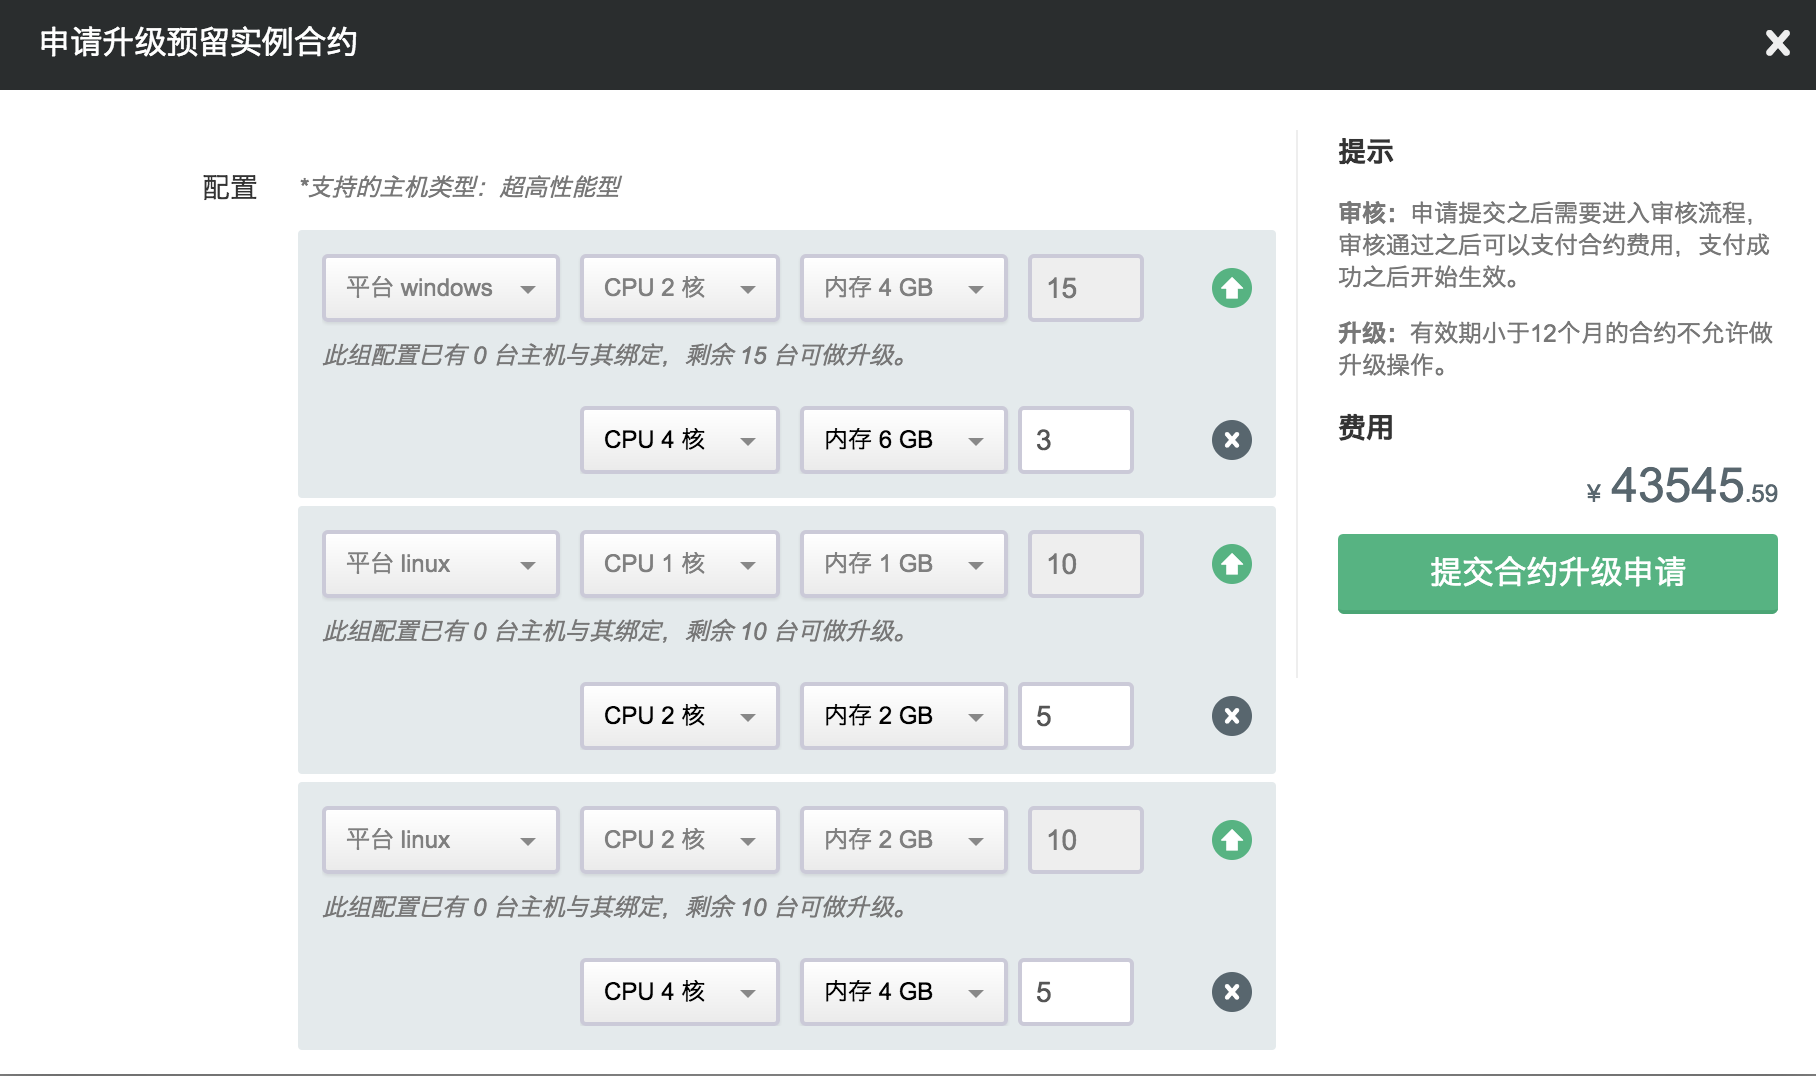1816x1076 pixels.
Task: Open the 内存 1 GB memory dropdown
Action: (x=903, y=565)
